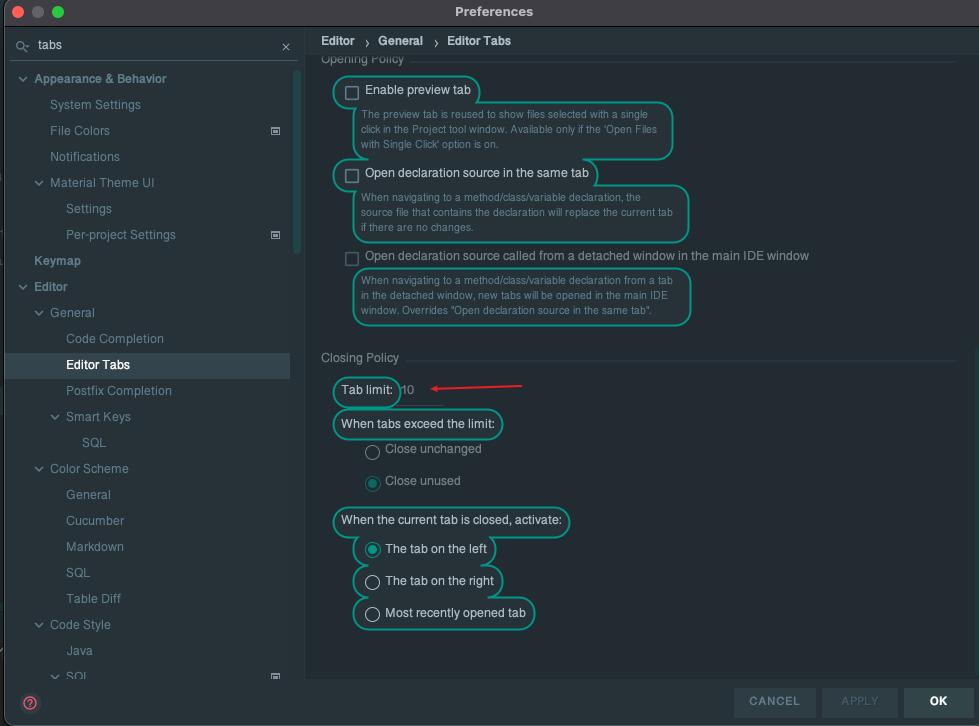Check Open declaration source in same tab

coord(352,175)
